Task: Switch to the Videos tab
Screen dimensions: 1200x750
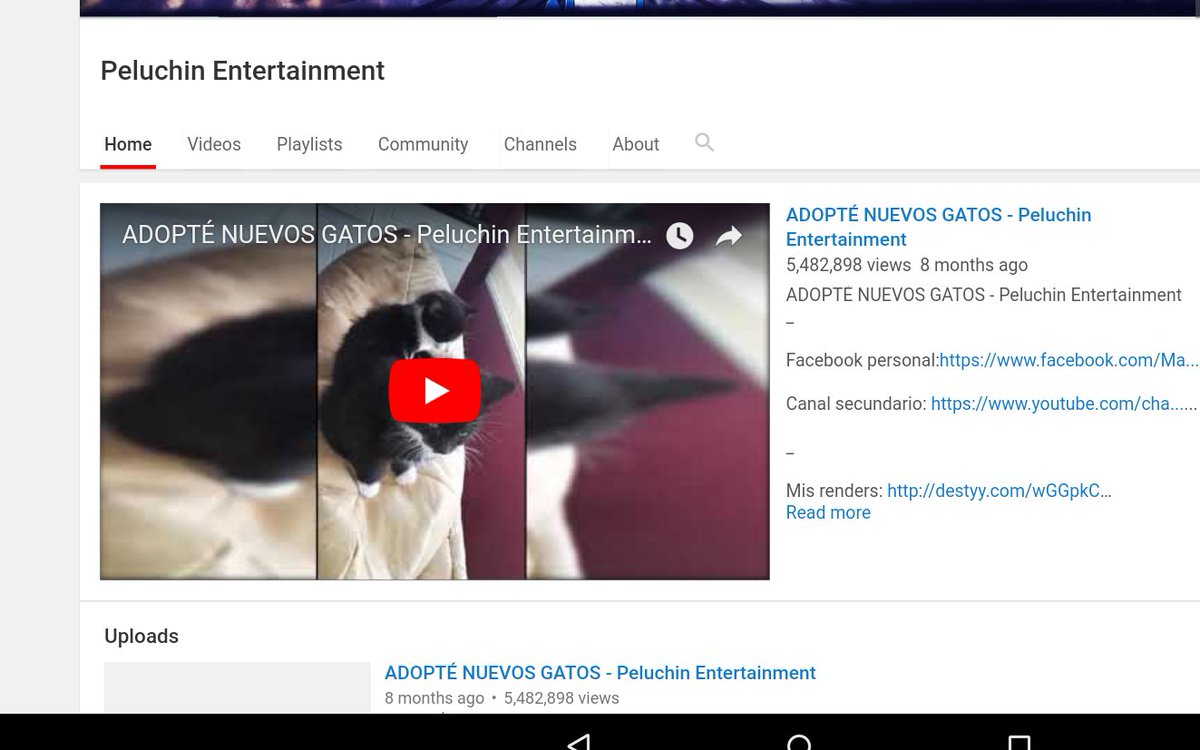Action: pos(214,144)
